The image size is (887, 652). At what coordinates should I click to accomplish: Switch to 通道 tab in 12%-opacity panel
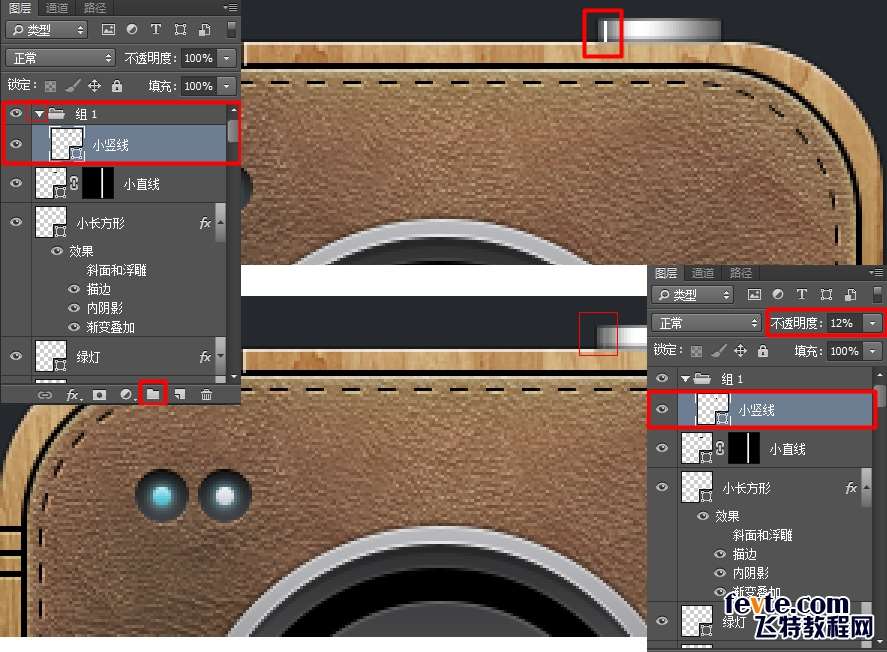(703, 273)
